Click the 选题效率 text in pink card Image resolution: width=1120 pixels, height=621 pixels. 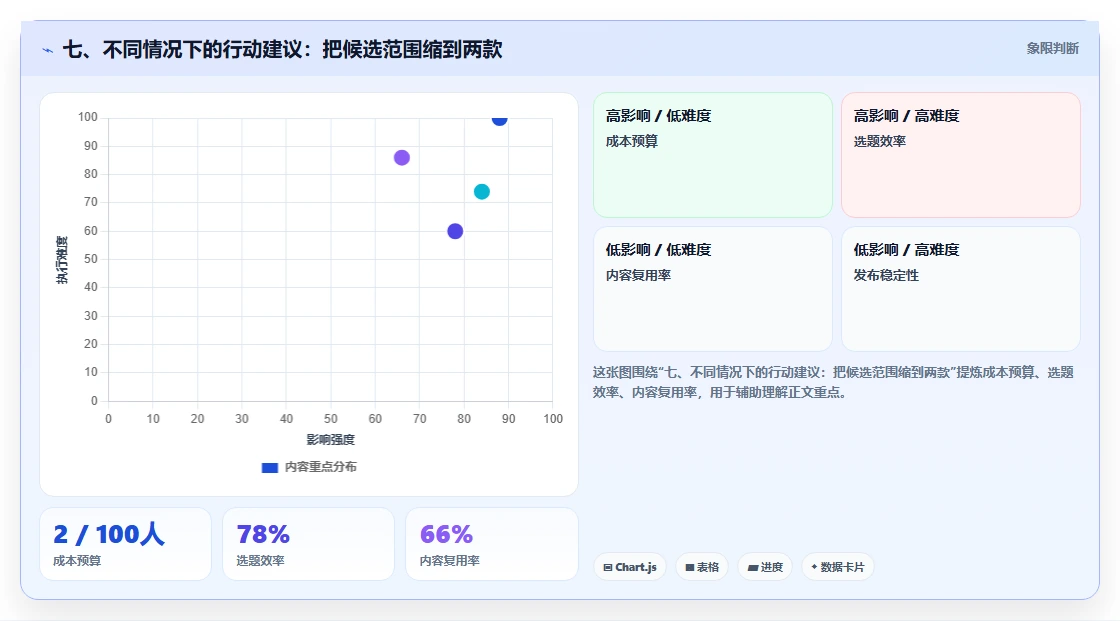coord(880,141)
